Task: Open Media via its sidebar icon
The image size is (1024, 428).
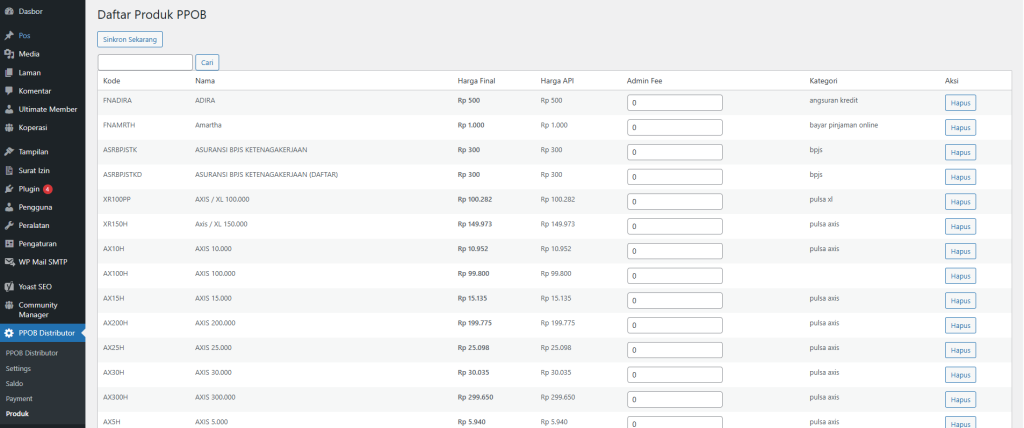Action: coord(9,54)
